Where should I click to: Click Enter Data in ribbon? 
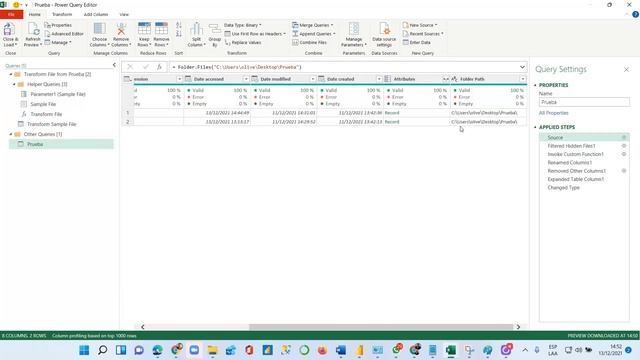(x=416, y=42)
